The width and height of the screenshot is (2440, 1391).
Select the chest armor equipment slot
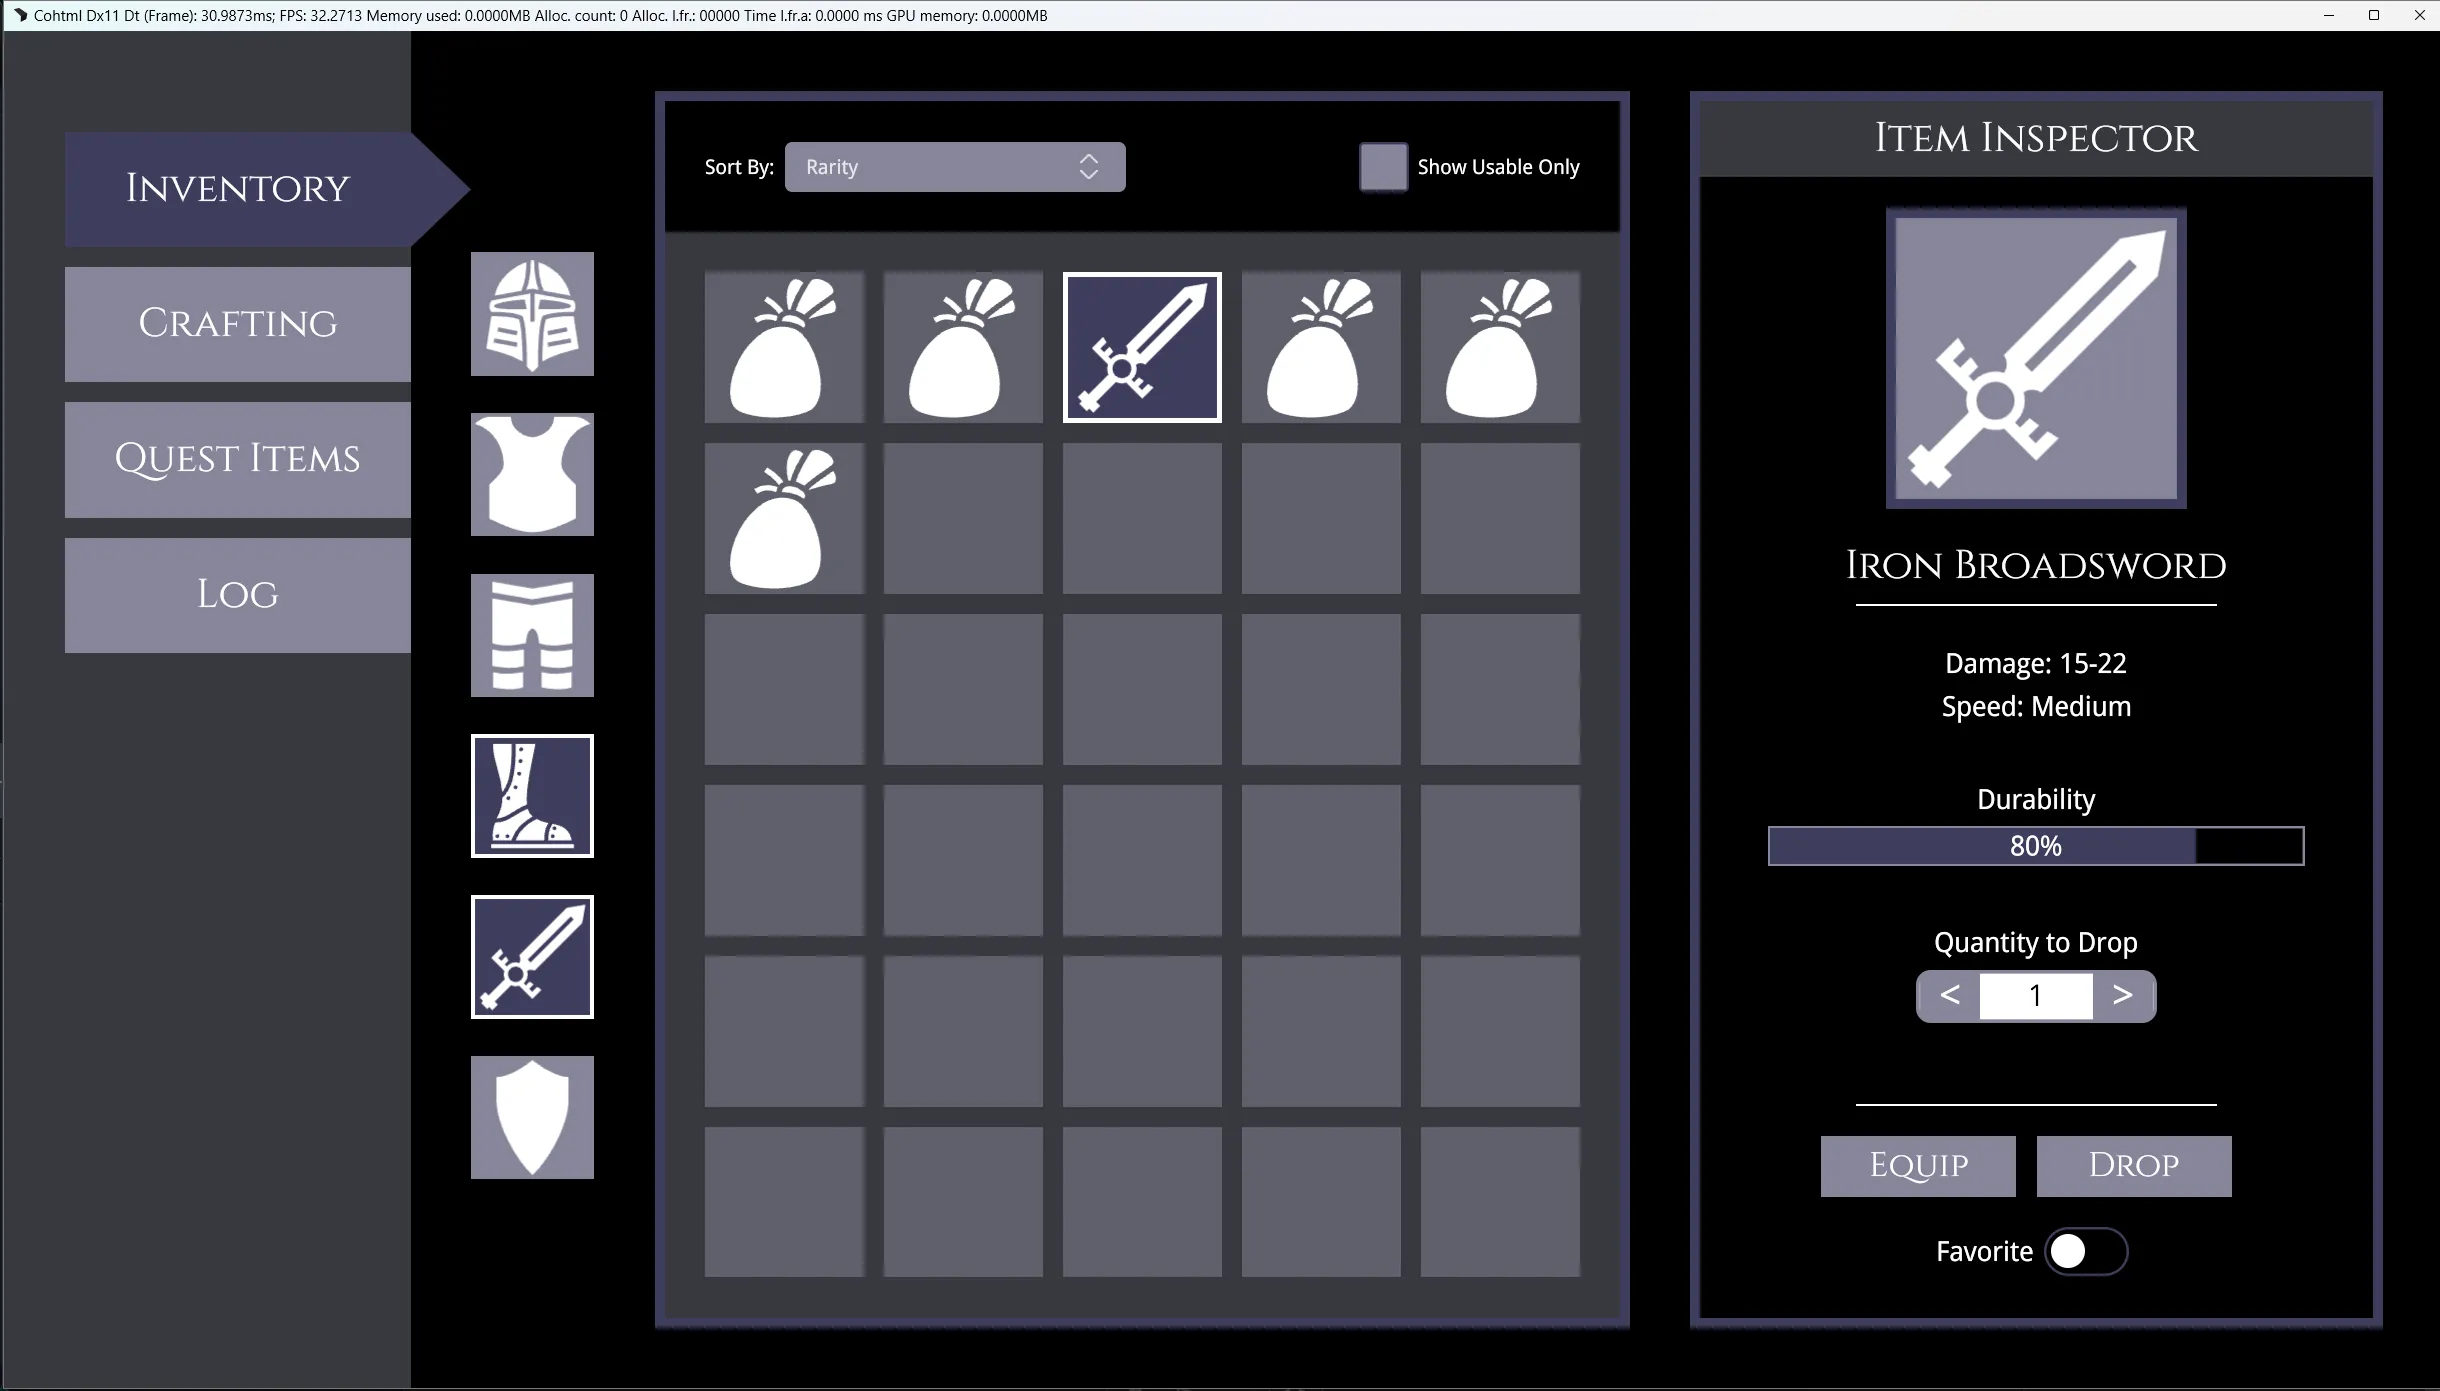(532, 475)
